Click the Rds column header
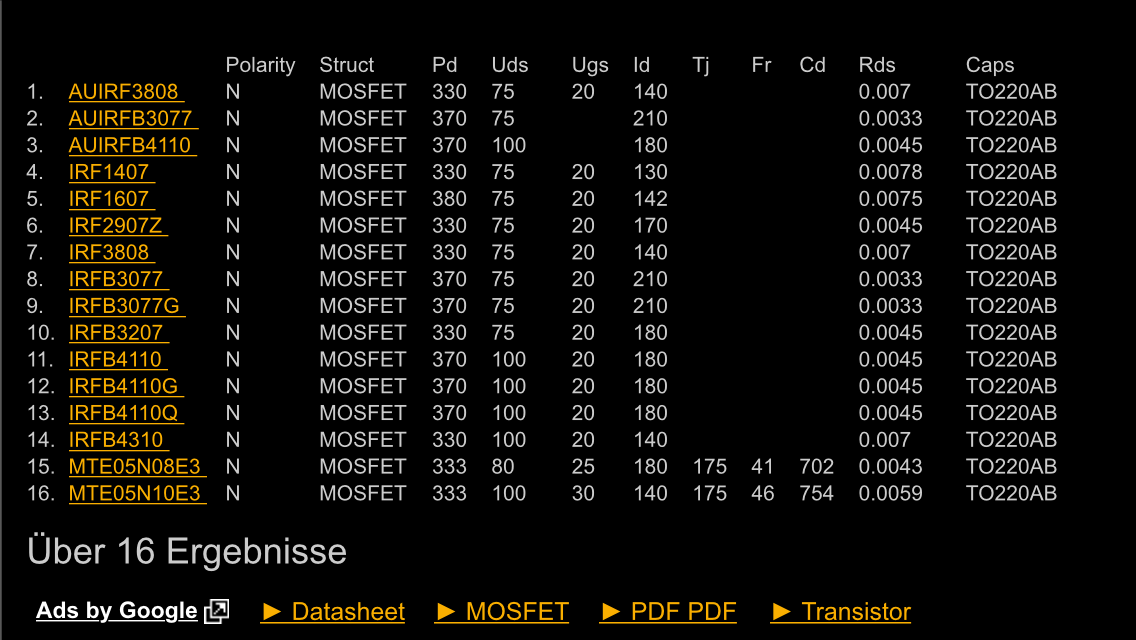The image size is (1136, 640). [x=877, y=65]
